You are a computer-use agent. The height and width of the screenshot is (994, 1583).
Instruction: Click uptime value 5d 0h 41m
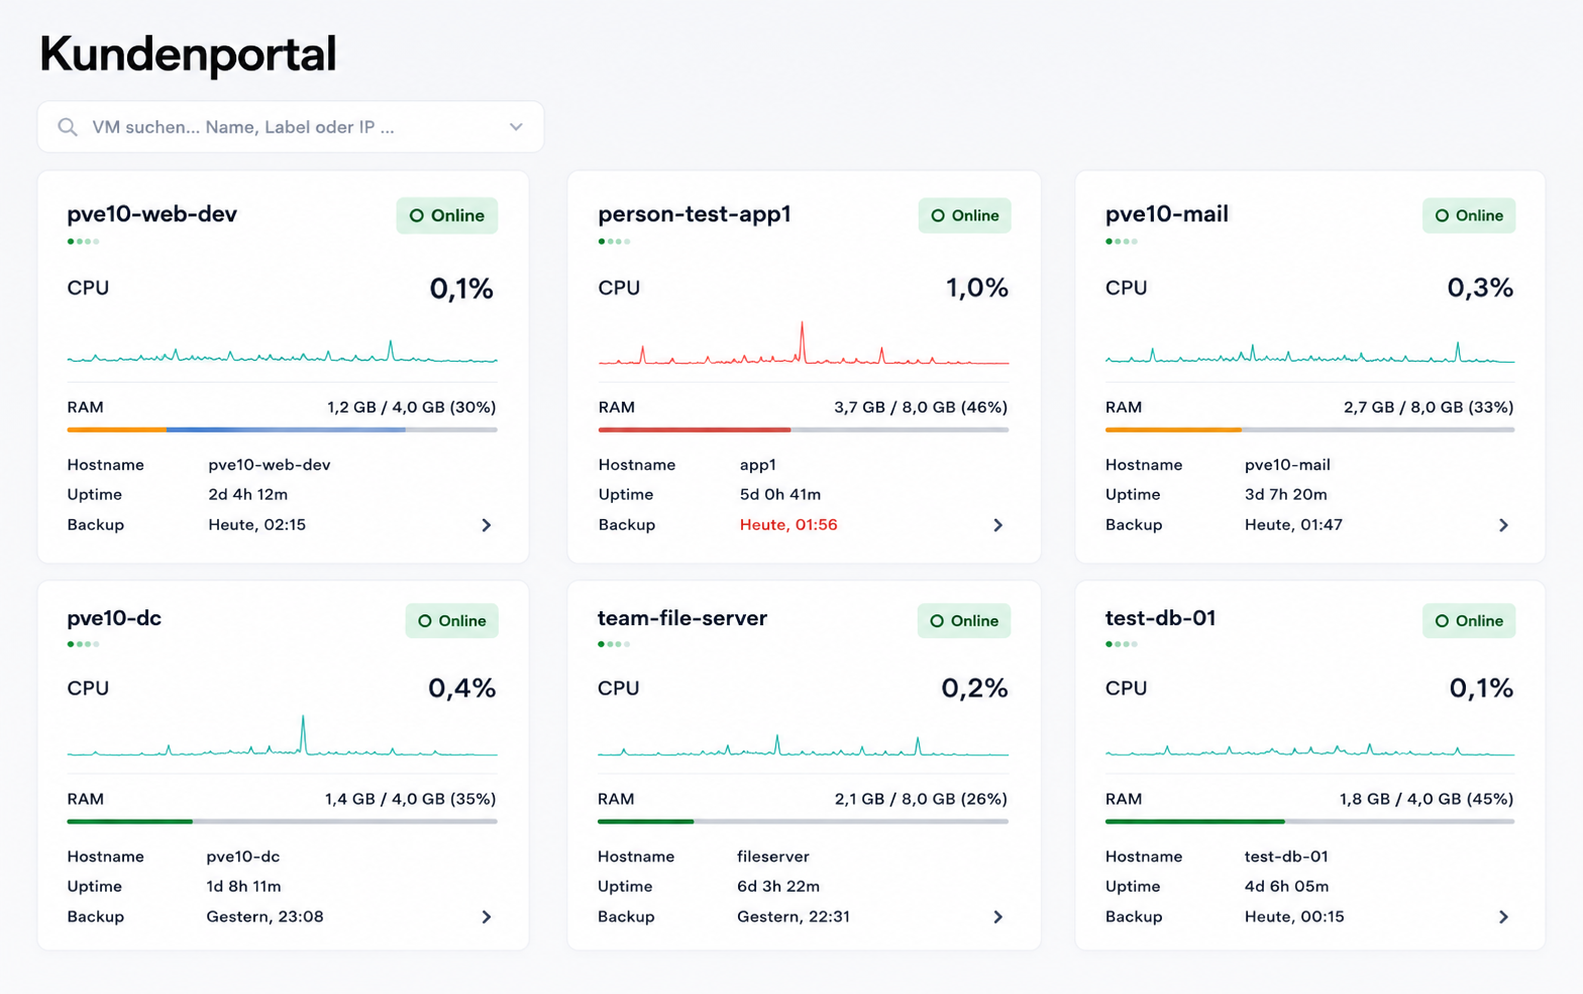pos(780,495)
